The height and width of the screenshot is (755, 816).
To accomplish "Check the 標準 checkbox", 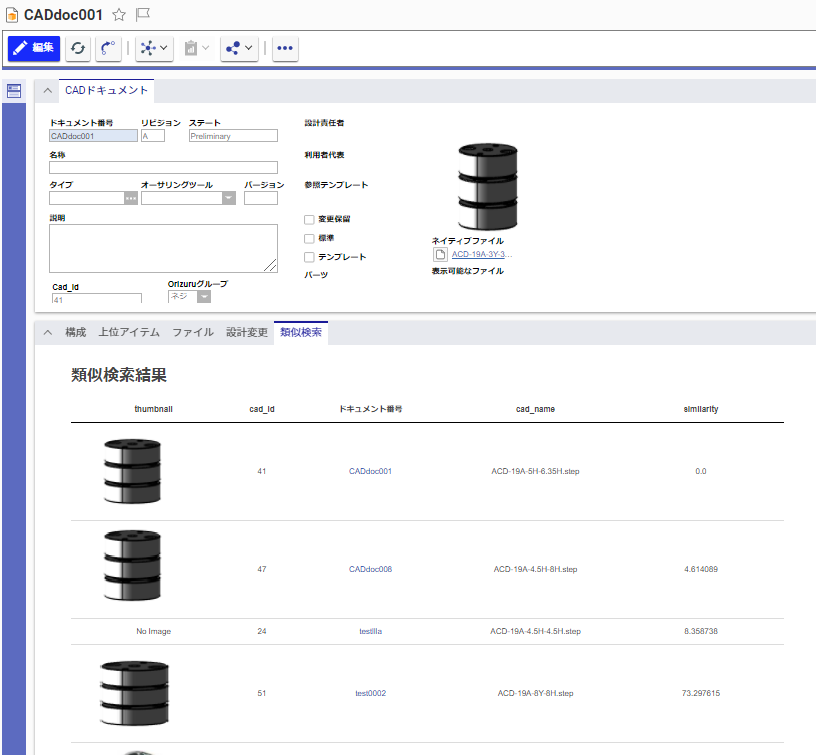I will pos(309,238).
